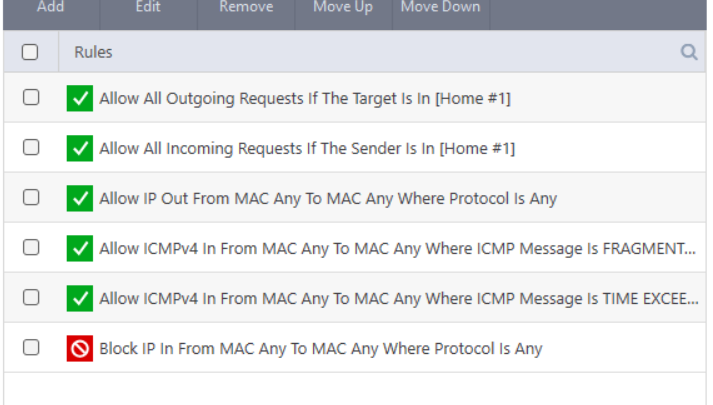The width and height of the screenshot is (713, 405).
Task: Click green allow icon for Incoming Requests rule
Action: [80, 148]
